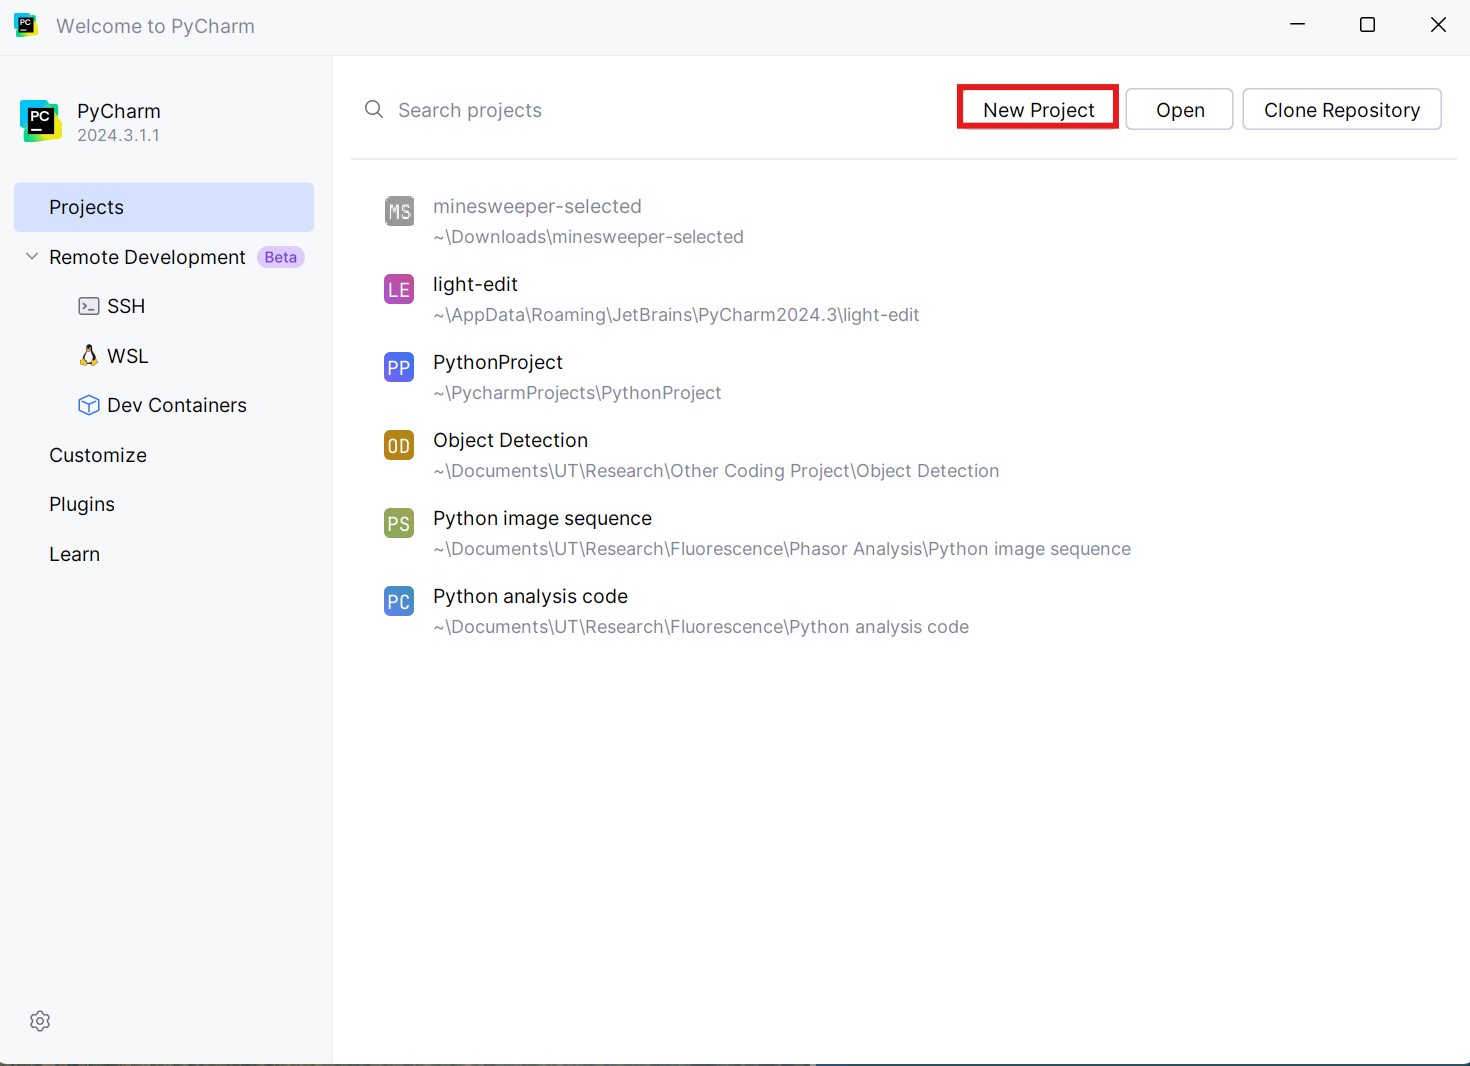Click the PS Python image sequence icon
This screenshot has width=1470, height=1066.
(399, 523)
